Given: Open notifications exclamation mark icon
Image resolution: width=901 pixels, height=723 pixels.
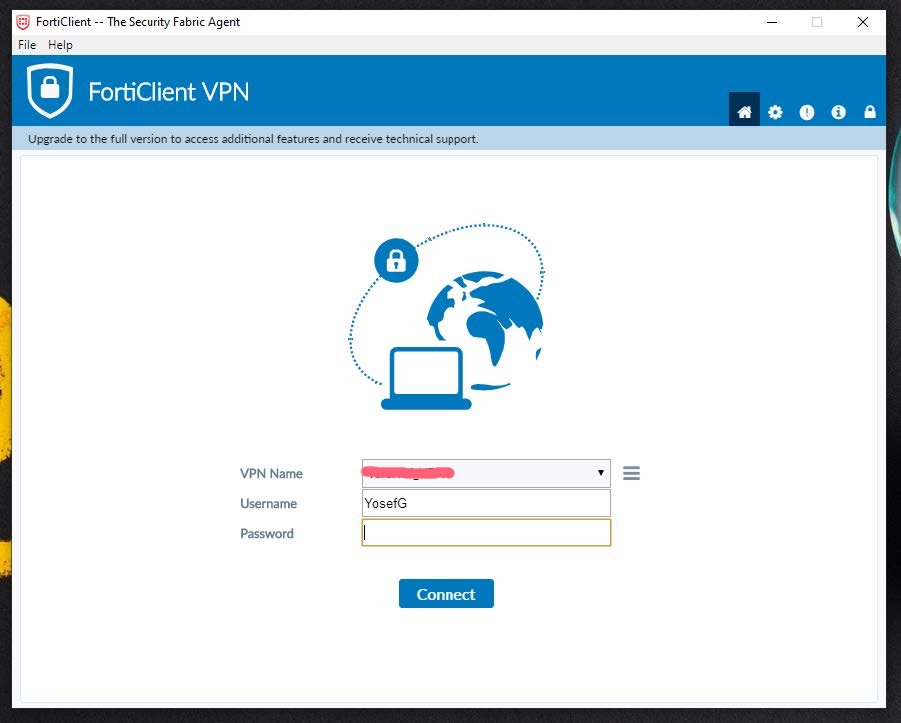Looking at the screenshot, I should click(807, 112).
